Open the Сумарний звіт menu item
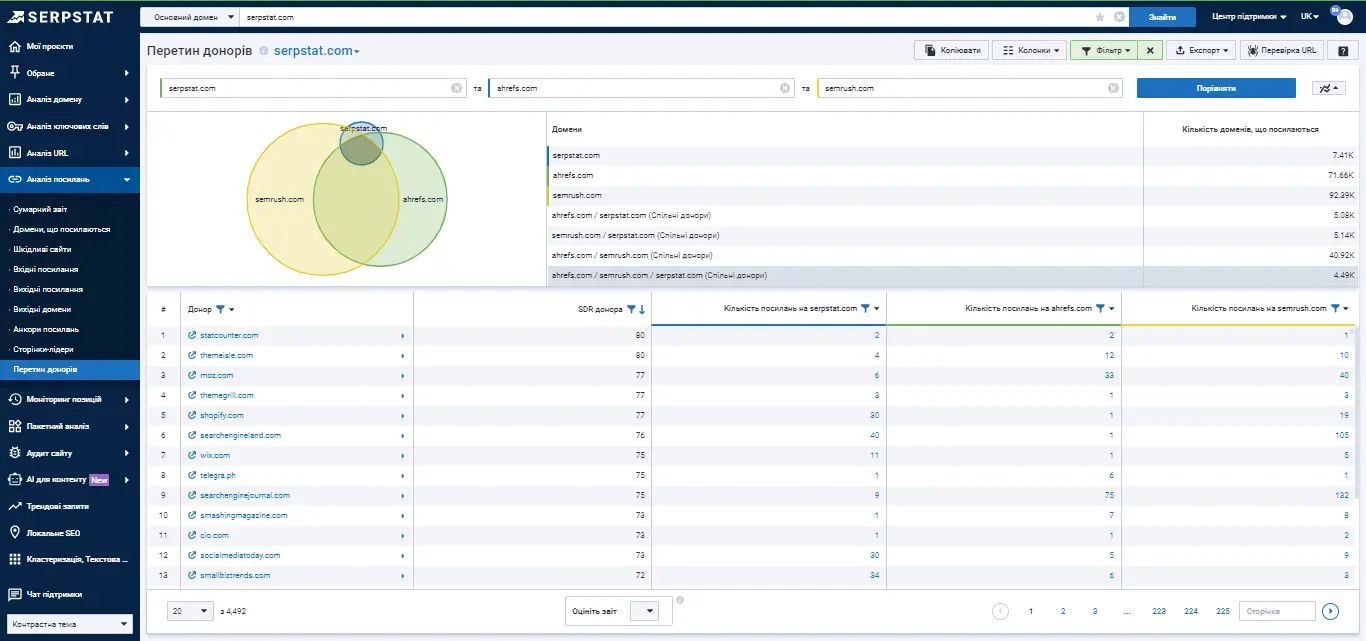Image resolution: width=1366 pixels, height=641 pixels. pos(40,209)
